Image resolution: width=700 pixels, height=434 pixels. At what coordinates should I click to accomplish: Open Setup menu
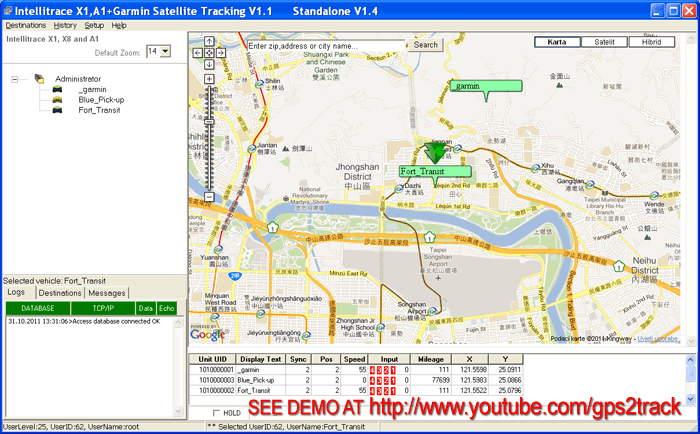pos(94,25)
